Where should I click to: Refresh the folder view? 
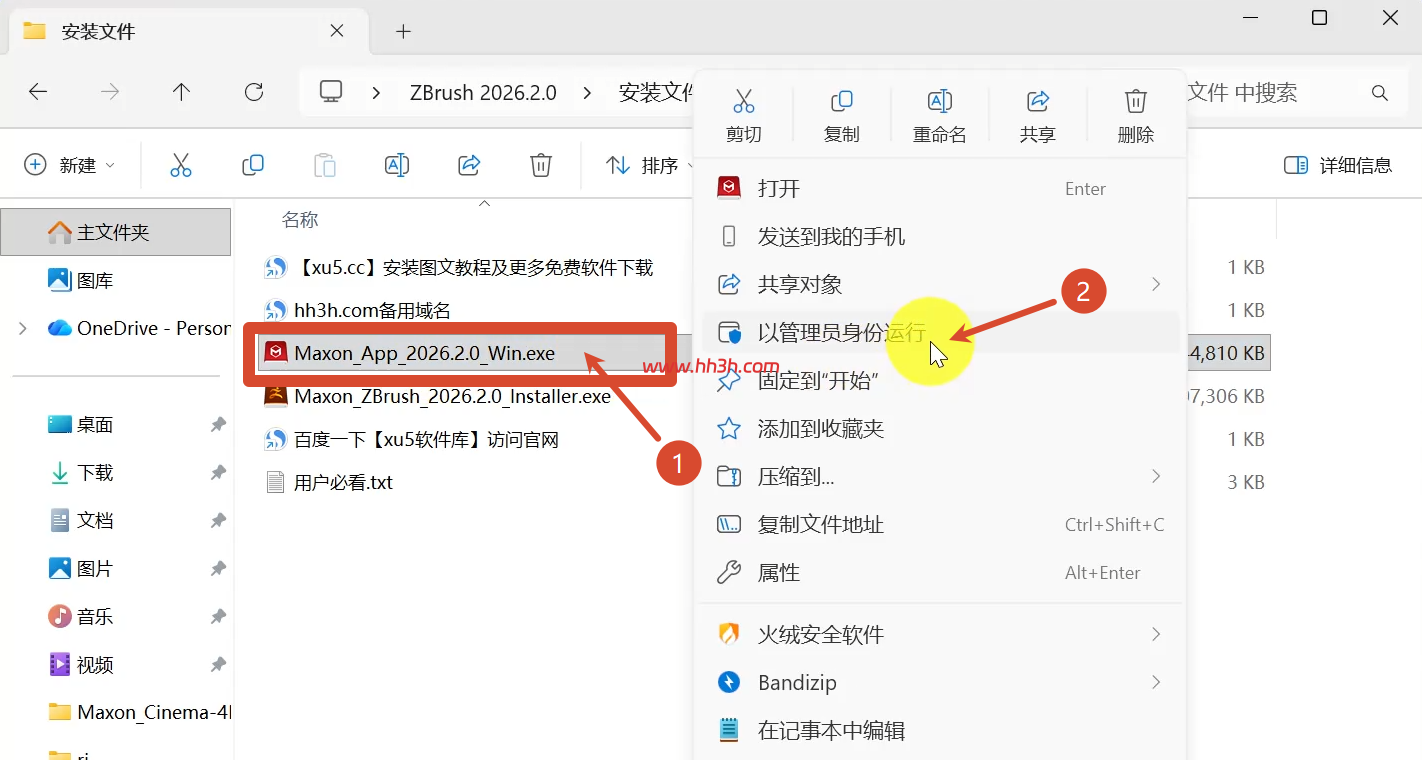coord(254,93)
